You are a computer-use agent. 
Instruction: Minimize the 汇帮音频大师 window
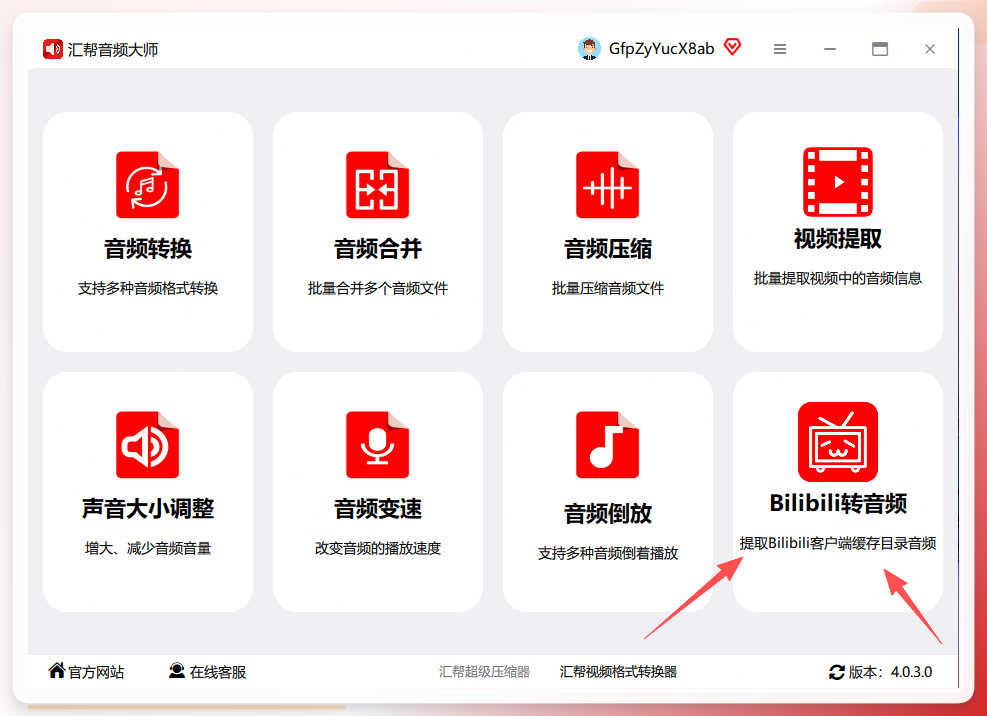[x=830, y=49]
